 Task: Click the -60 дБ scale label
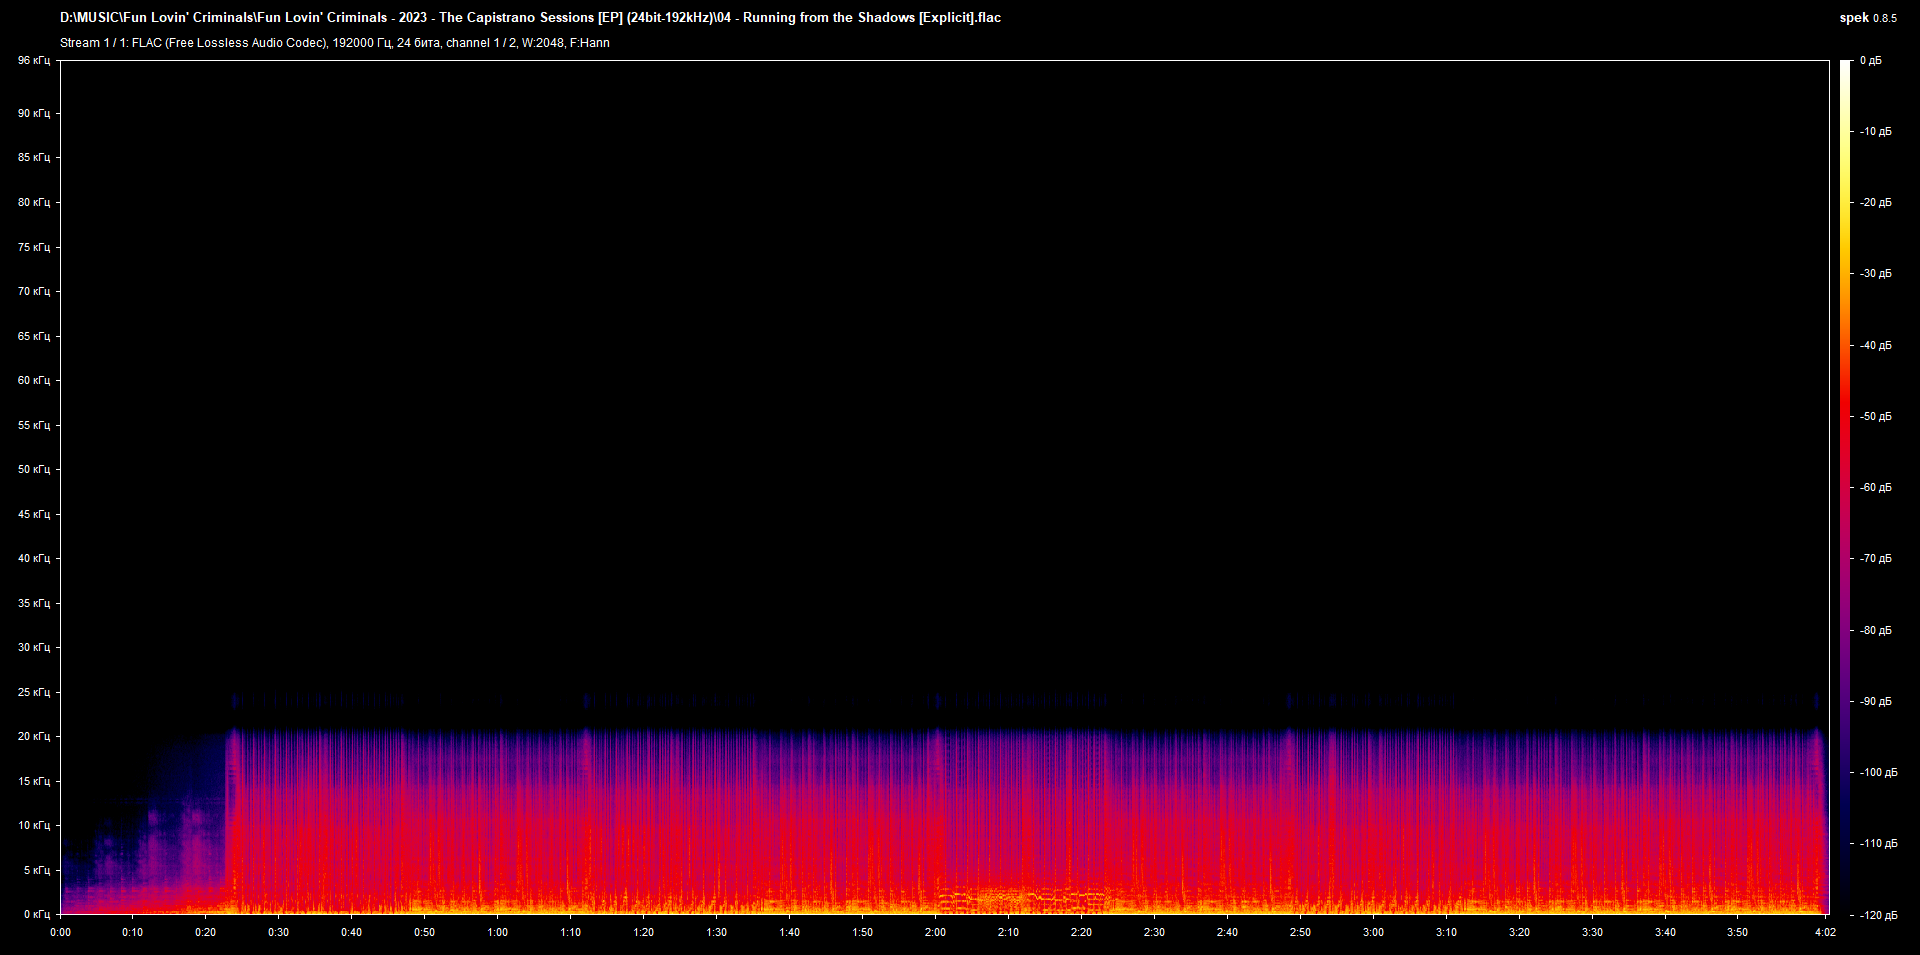click(x=1875, y=488)
